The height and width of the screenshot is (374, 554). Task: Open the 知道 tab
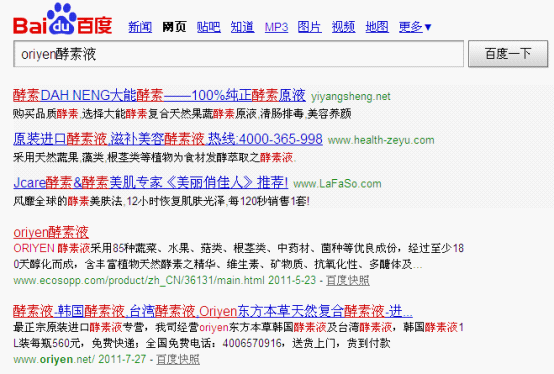[242, 27]
